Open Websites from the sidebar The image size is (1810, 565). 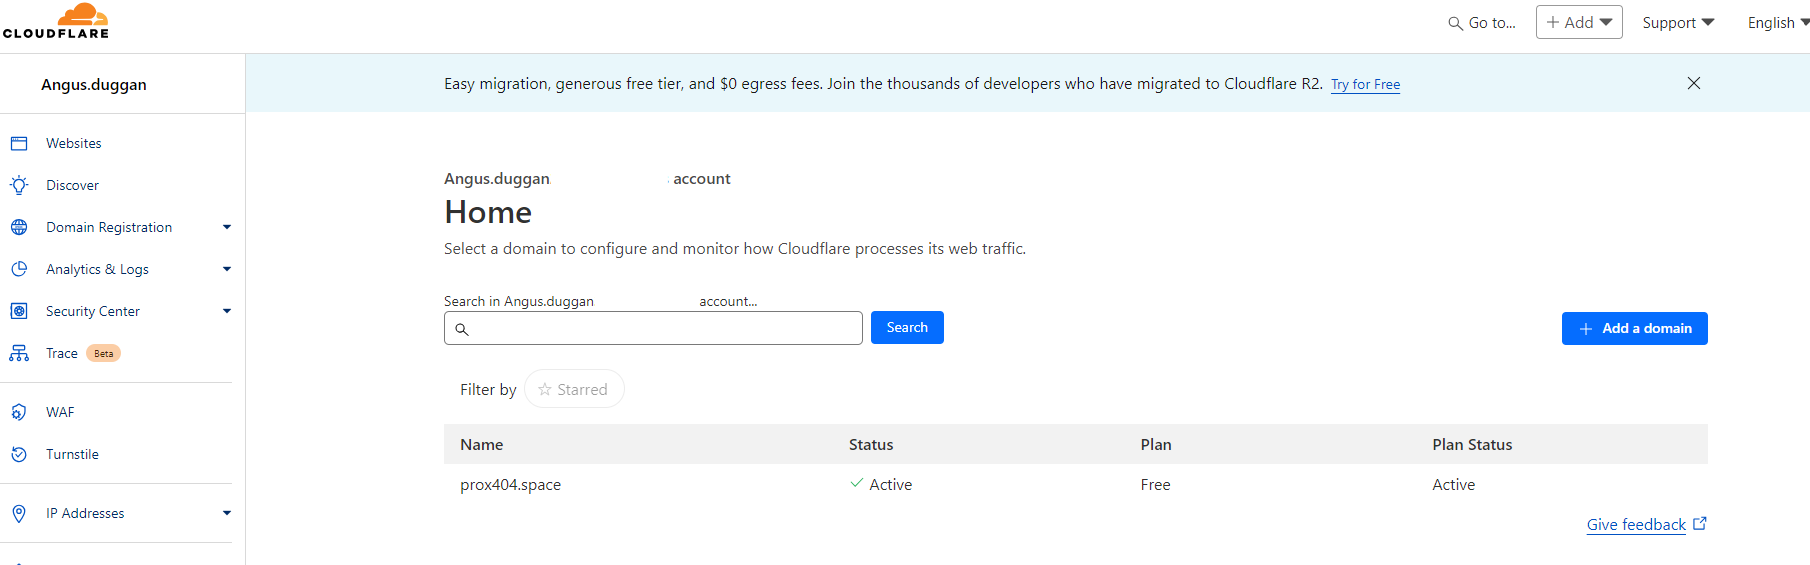pos(73,143)
